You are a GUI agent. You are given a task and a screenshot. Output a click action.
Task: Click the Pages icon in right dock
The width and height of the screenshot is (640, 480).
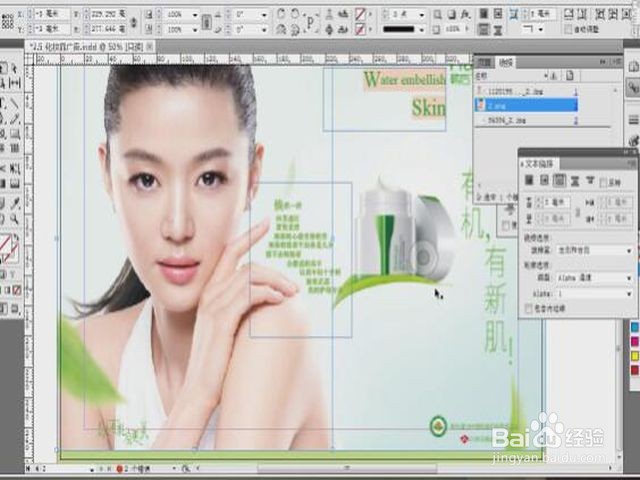[x=633, y=65]
